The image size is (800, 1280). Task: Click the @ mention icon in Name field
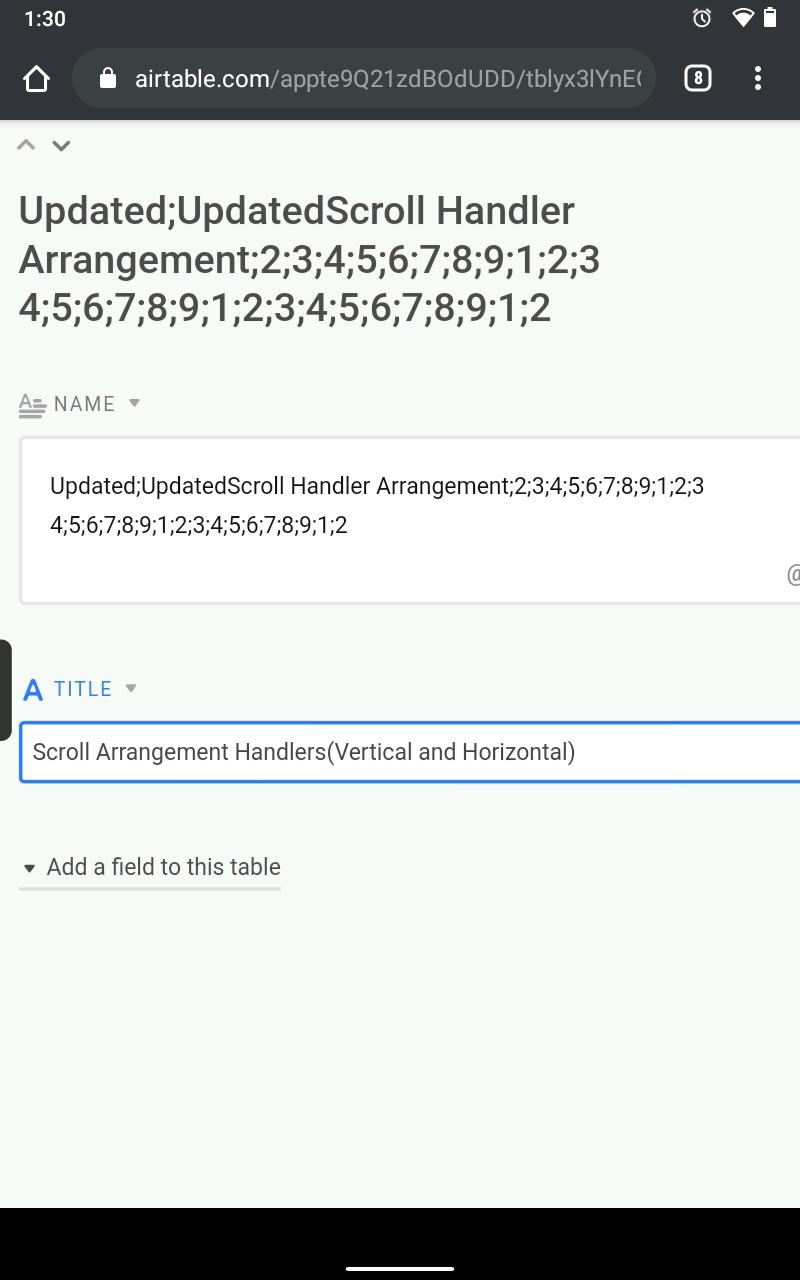[x=793, y=575]
